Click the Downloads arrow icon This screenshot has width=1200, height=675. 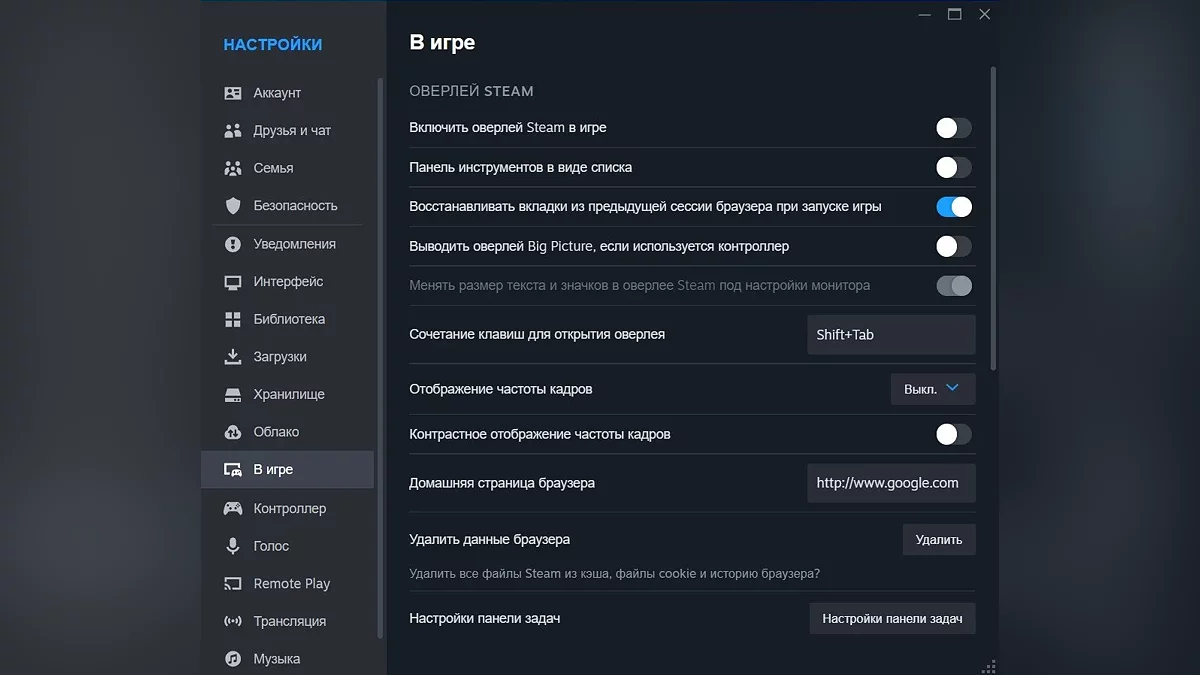(233, 357)
